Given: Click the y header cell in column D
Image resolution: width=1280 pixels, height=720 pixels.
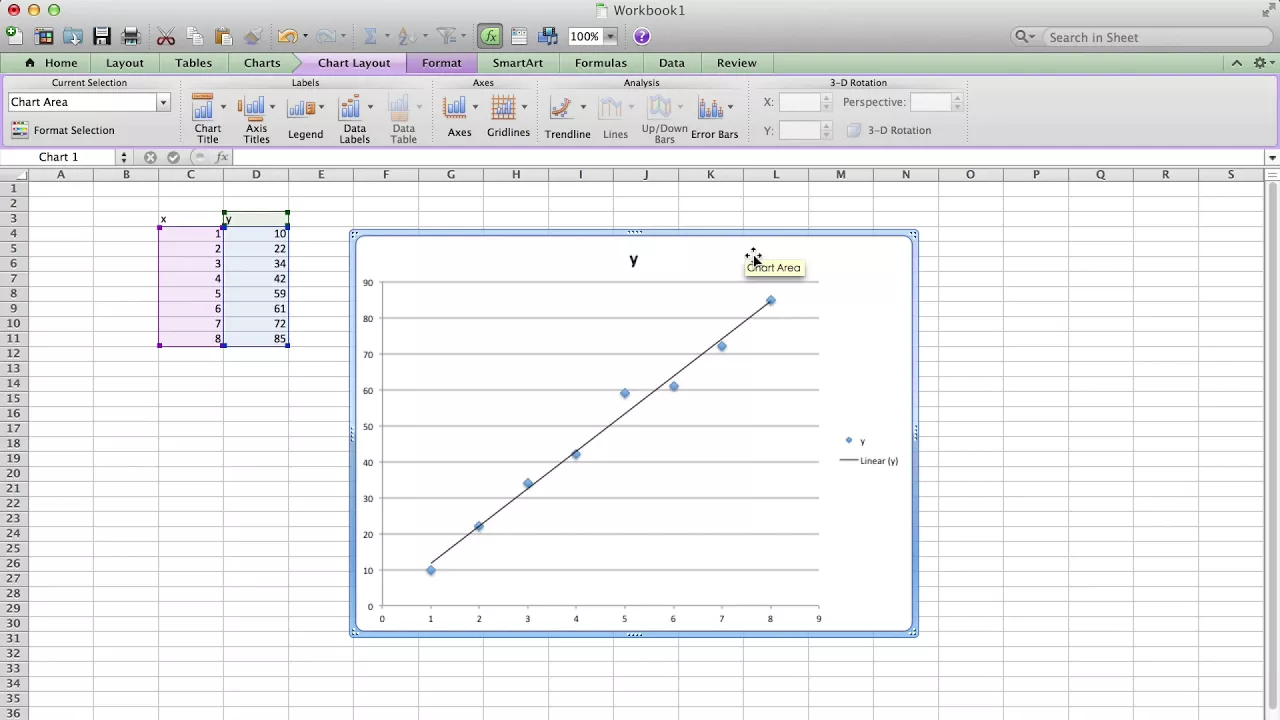Looking at the screenshot, I should (256, 219).
